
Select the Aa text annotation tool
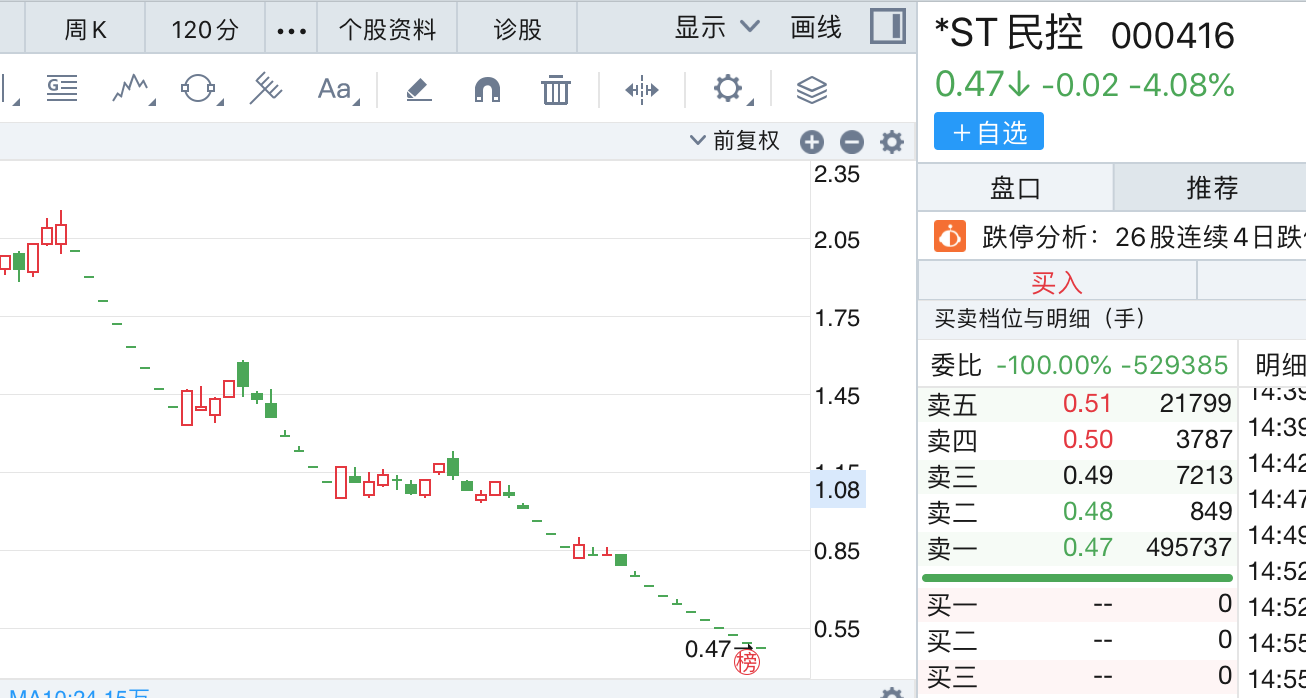(334, 90)
